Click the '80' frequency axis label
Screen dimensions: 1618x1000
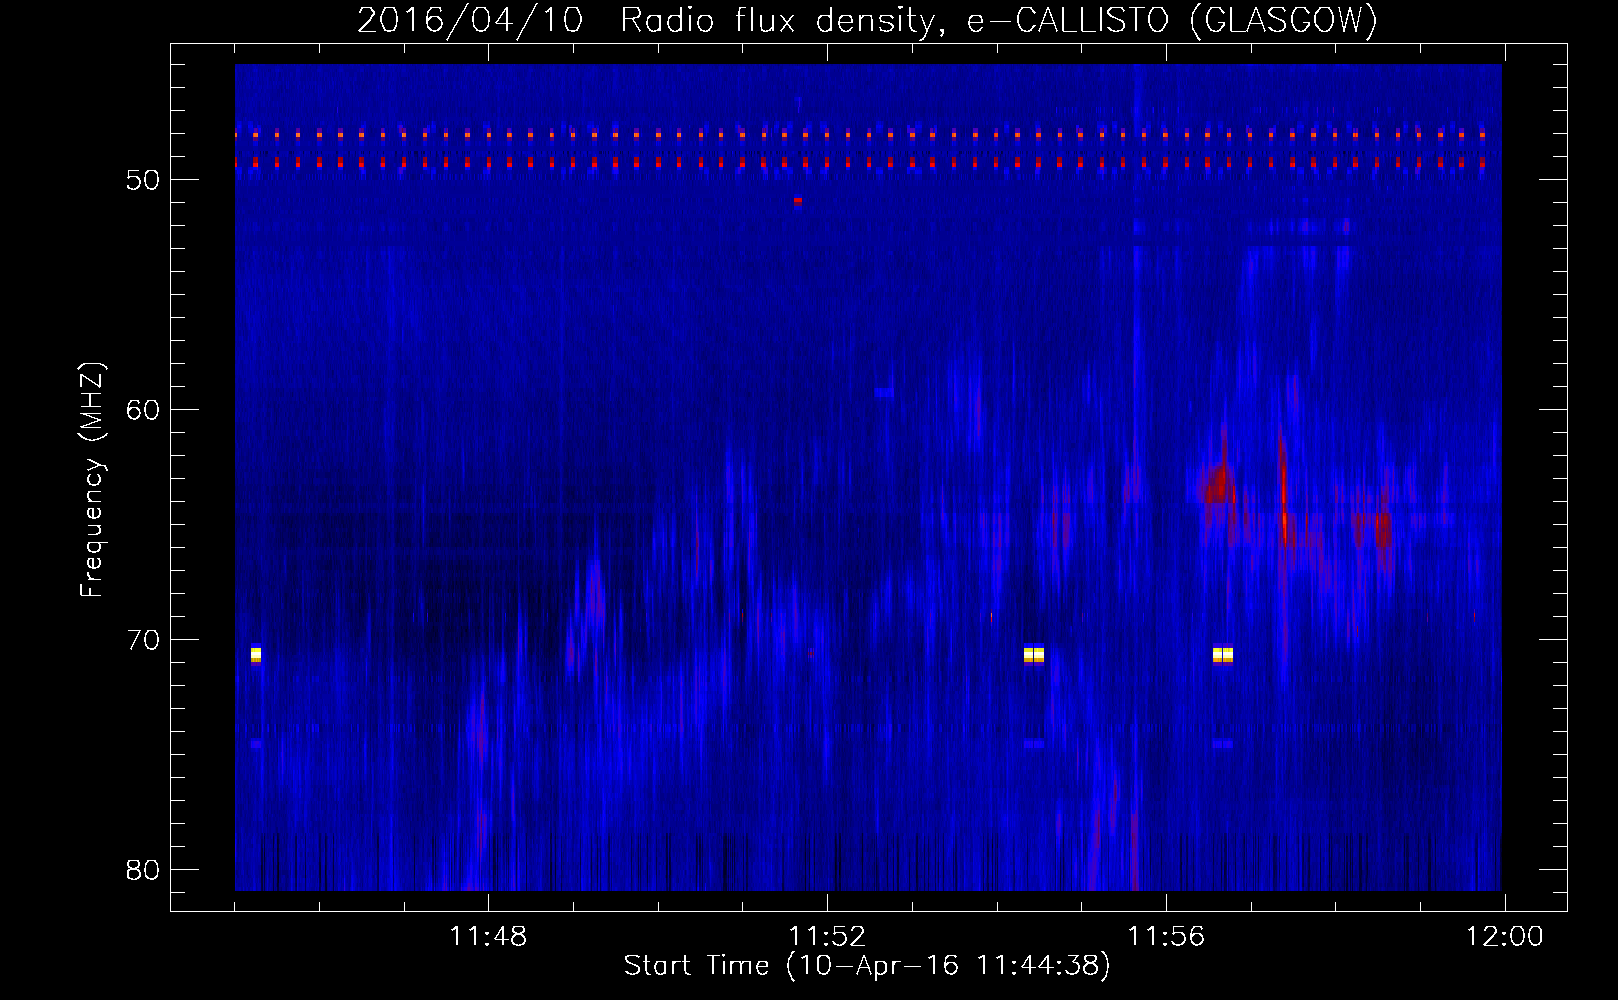[x=144, y=870]
